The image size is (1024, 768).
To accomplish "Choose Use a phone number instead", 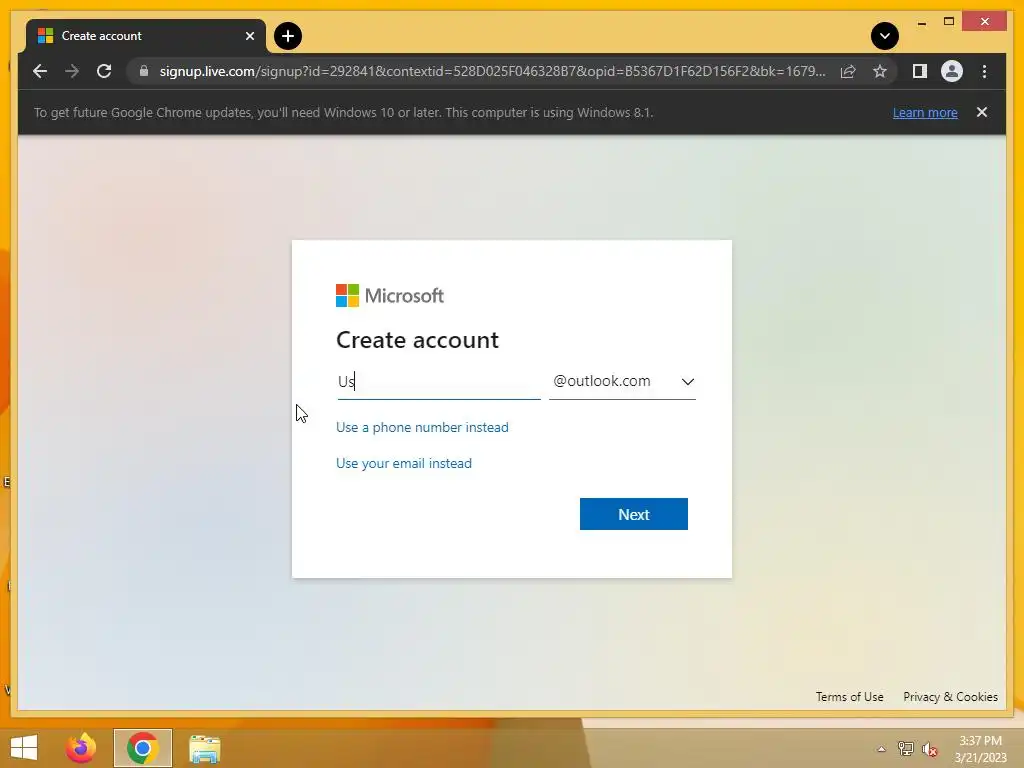I will point(422,427).
